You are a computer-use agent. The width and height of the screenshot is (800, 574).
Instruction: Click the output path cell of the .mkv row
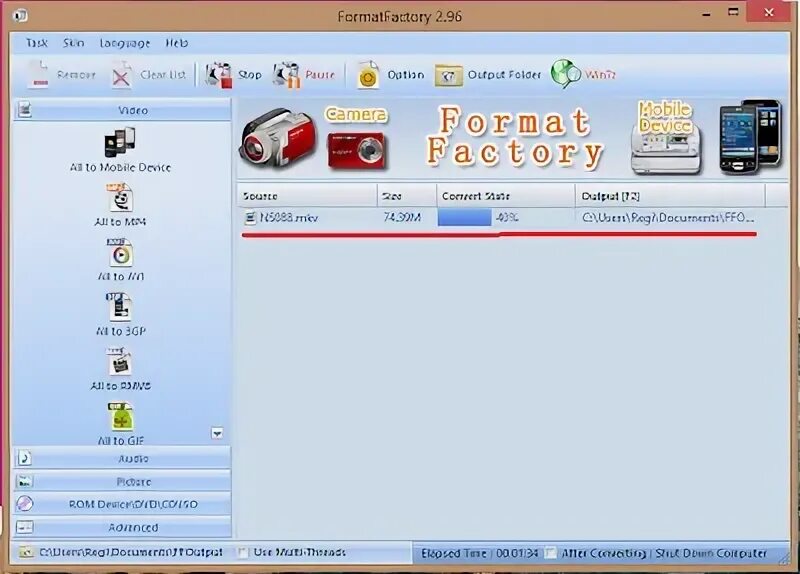coord(668,218)
